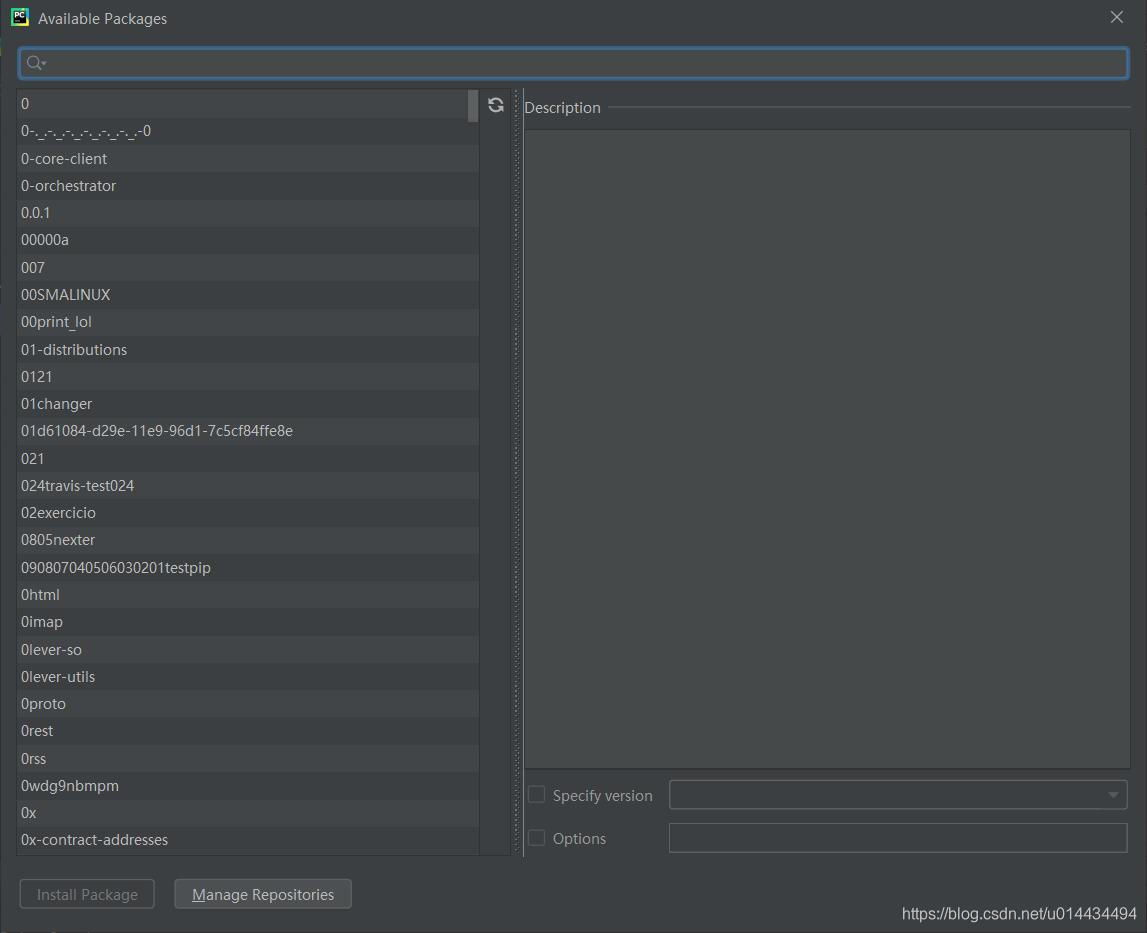Image resolution: width=1147 pixels, height=933 pixels.
Task: Select the 02exercicio package
Action: 248,513
